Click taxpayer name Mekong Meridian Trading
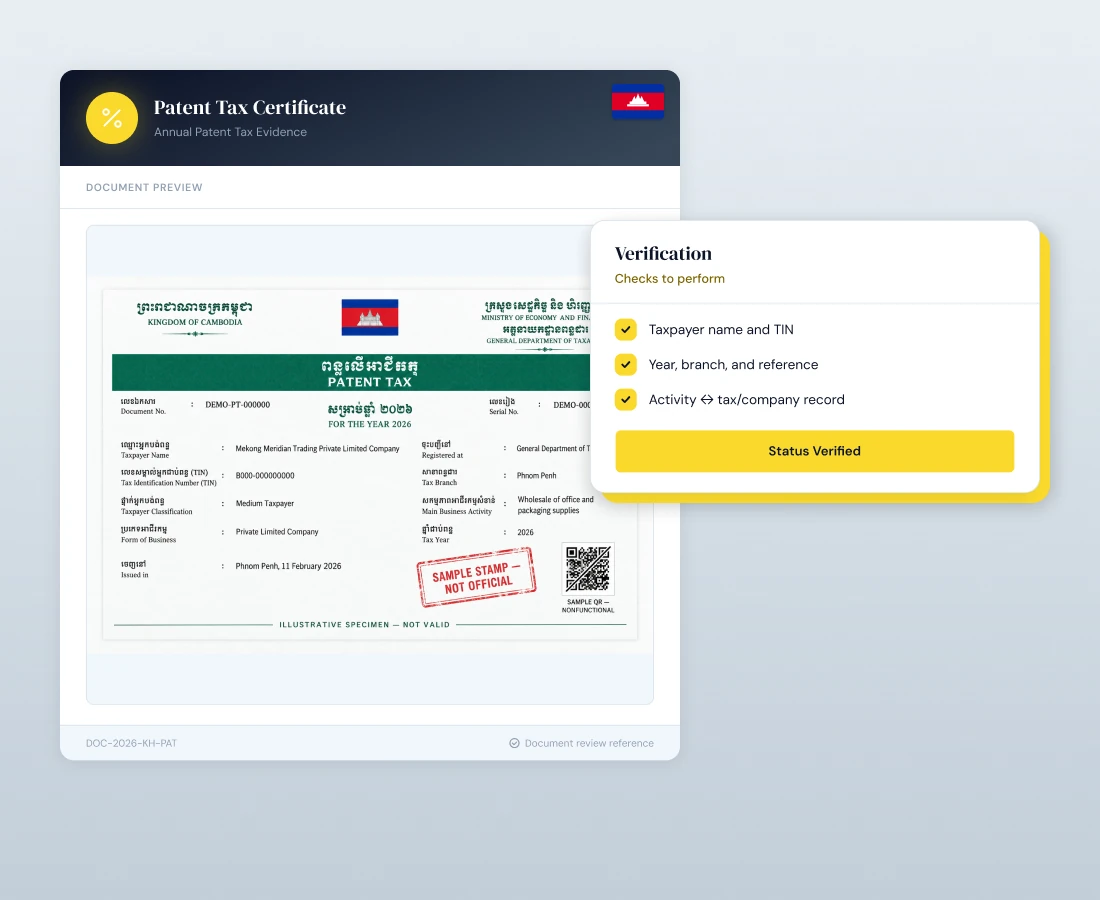Viewport: 1100px width, 900px height. click(x=317, y=448)
